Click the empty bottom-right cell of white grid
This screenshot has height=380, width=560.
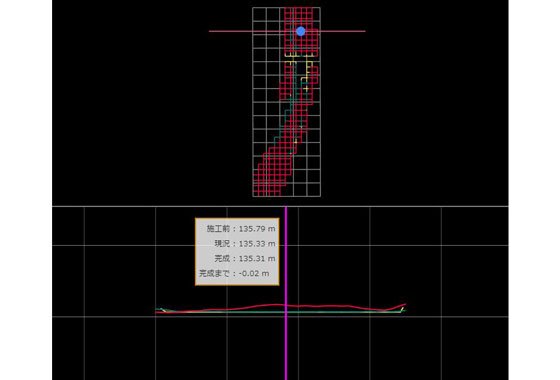314,190
